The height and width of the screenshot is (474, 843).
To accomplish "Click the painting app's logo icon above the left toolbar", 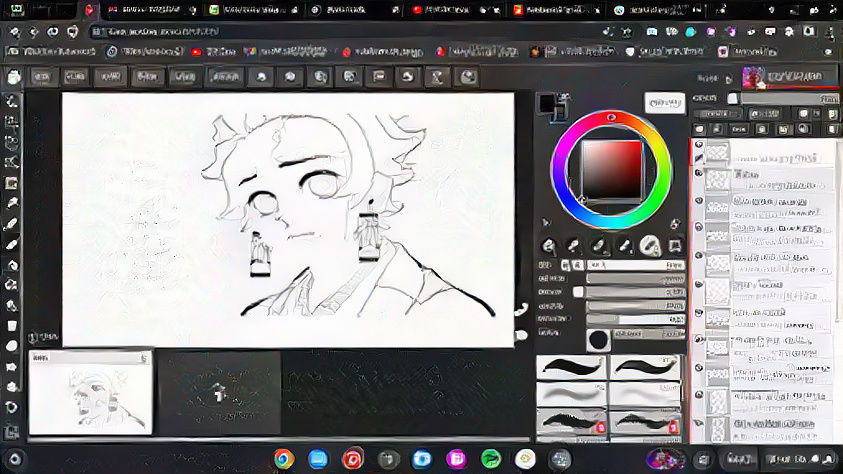I will [13, 77].
